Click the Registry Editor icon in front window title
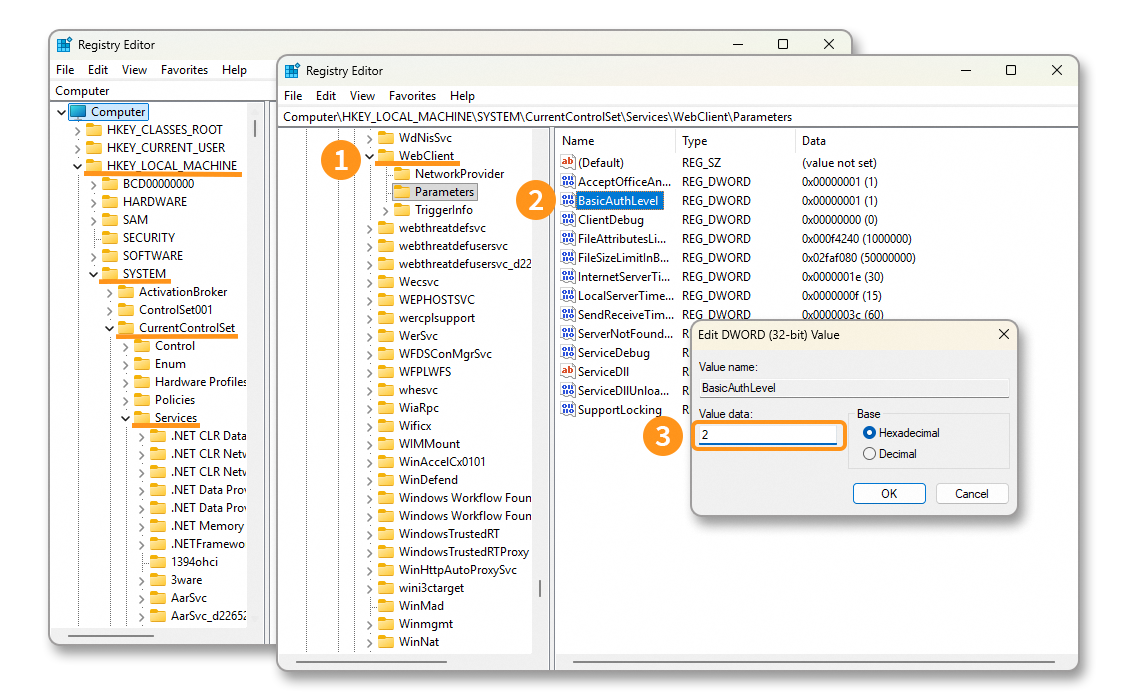Viewport: 1130px width, 700px height. coord(292,71)
